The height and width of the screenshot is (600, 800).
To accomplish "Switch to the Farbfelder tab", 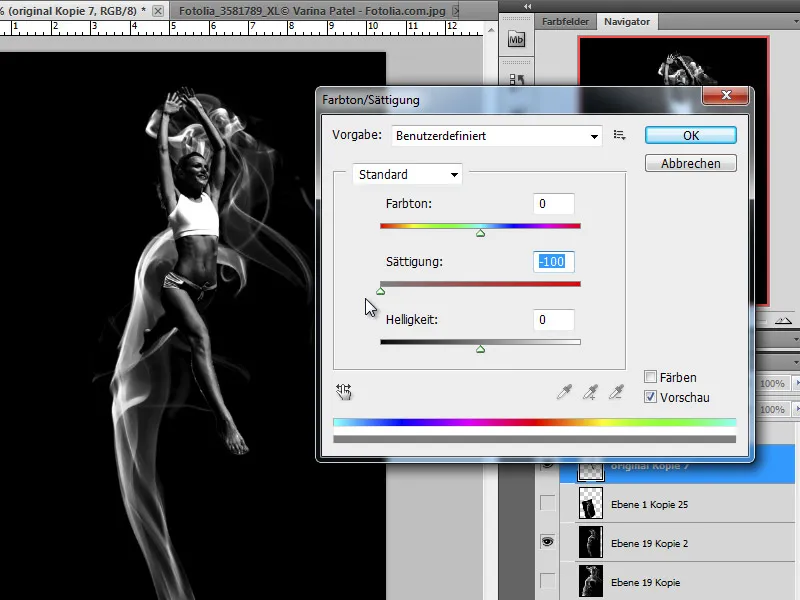I will tap(565, 21).
